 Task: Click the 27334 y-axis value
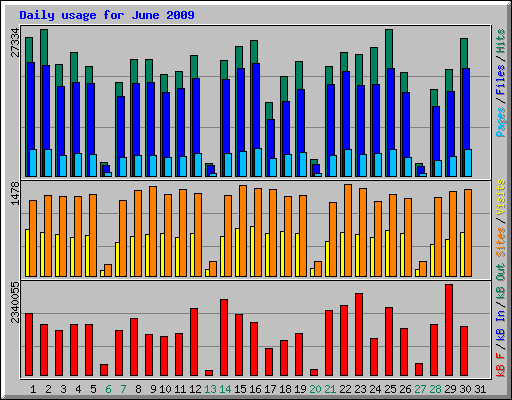15,42
